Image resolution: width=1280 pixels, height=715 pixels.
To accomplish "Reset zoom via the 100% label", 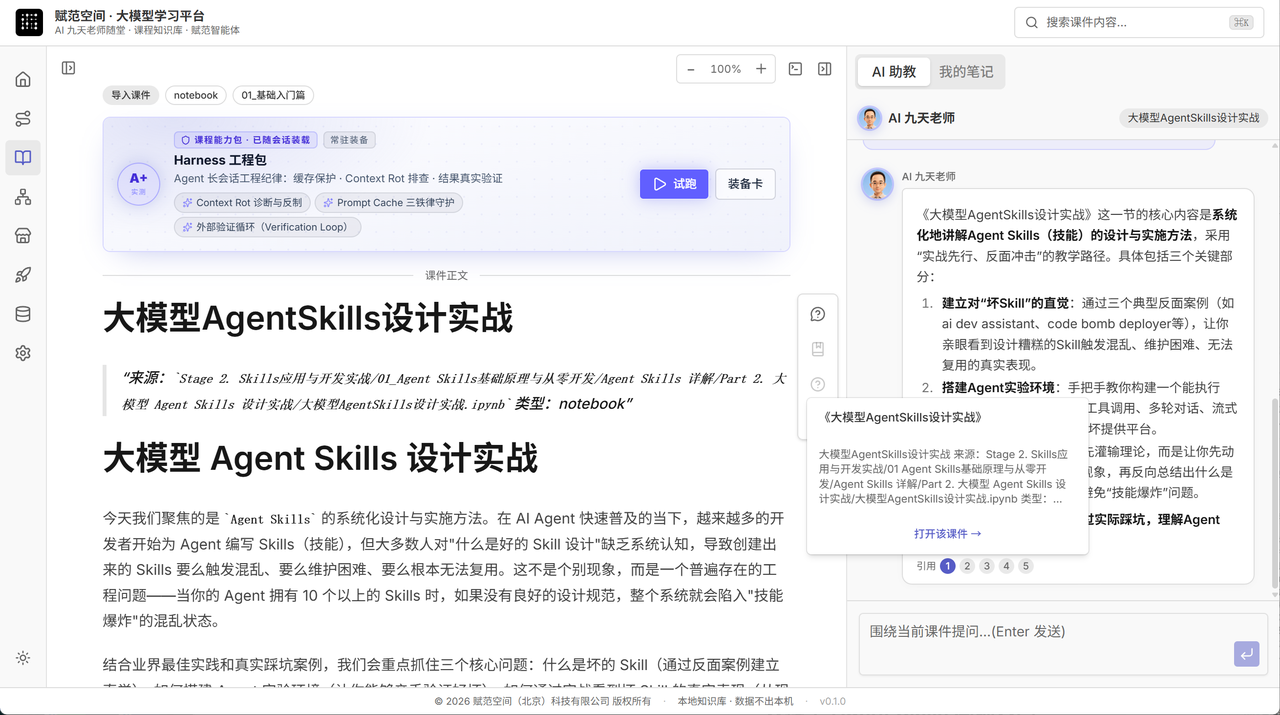I will 726,69.
